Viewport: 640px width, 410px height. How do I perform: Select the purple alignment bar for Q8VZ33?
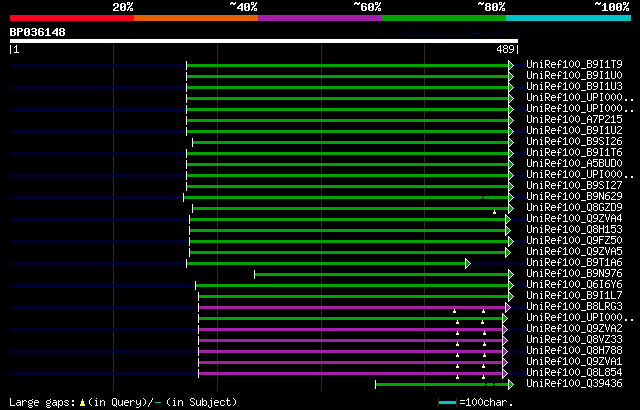point(351,340)
